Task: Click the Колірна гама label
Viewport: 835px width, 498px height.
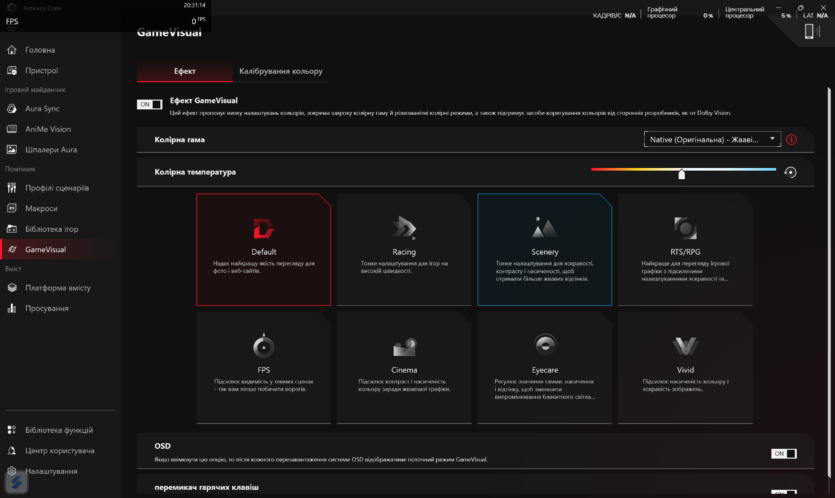Action: 179,140
